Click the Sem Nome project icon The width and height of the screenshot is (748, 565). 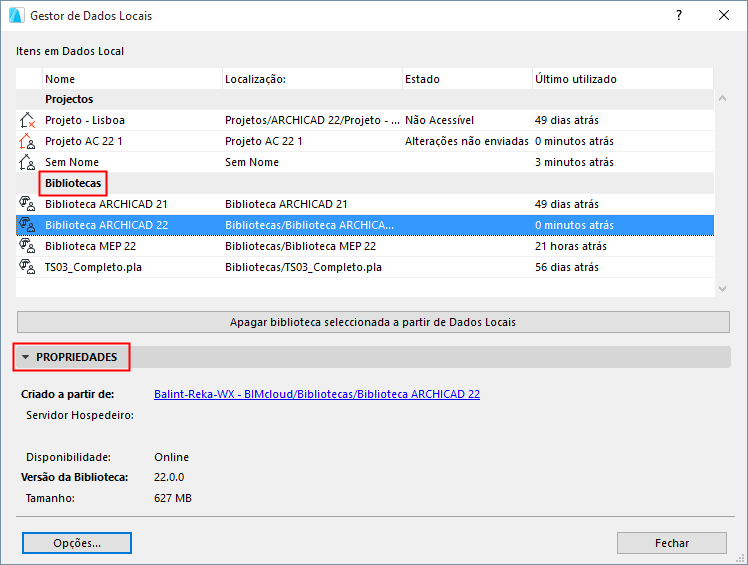coord(27,162)
